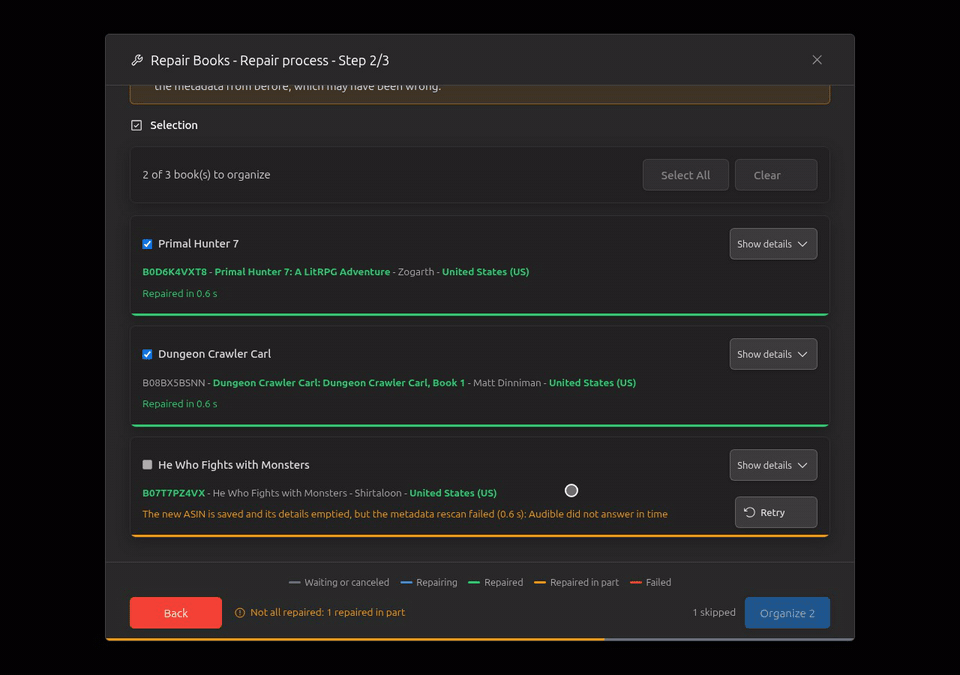Expand Show details for Primal Hunter 7
The width and height of the screenshot is (960, 675).
pos(773,244)
